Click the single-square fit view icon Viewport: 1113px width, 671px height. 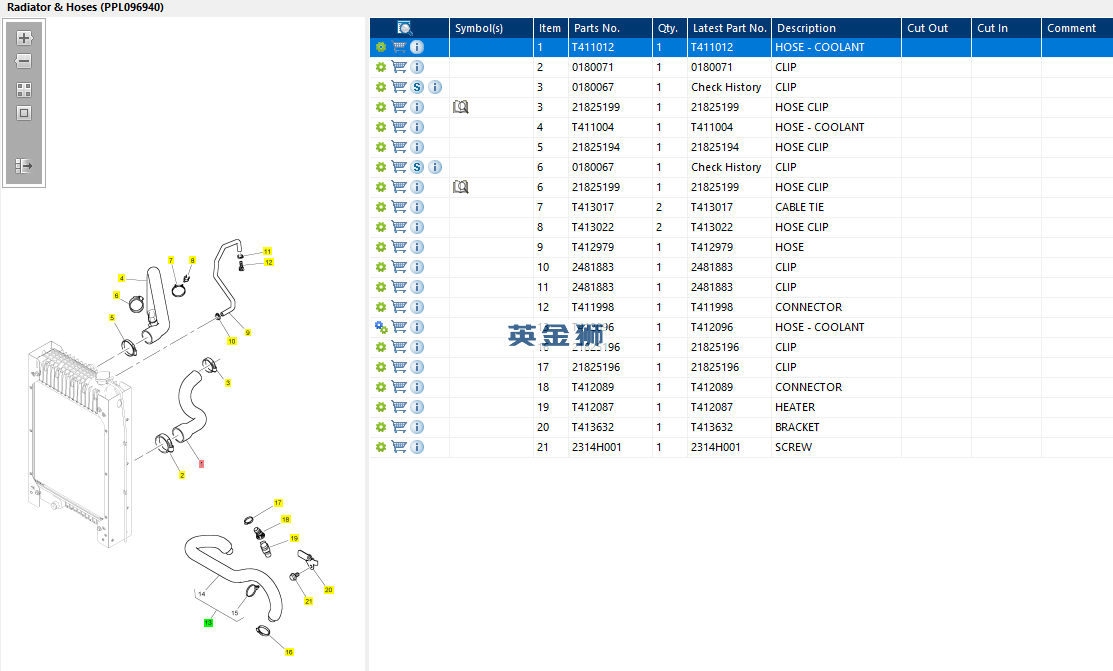24,113
